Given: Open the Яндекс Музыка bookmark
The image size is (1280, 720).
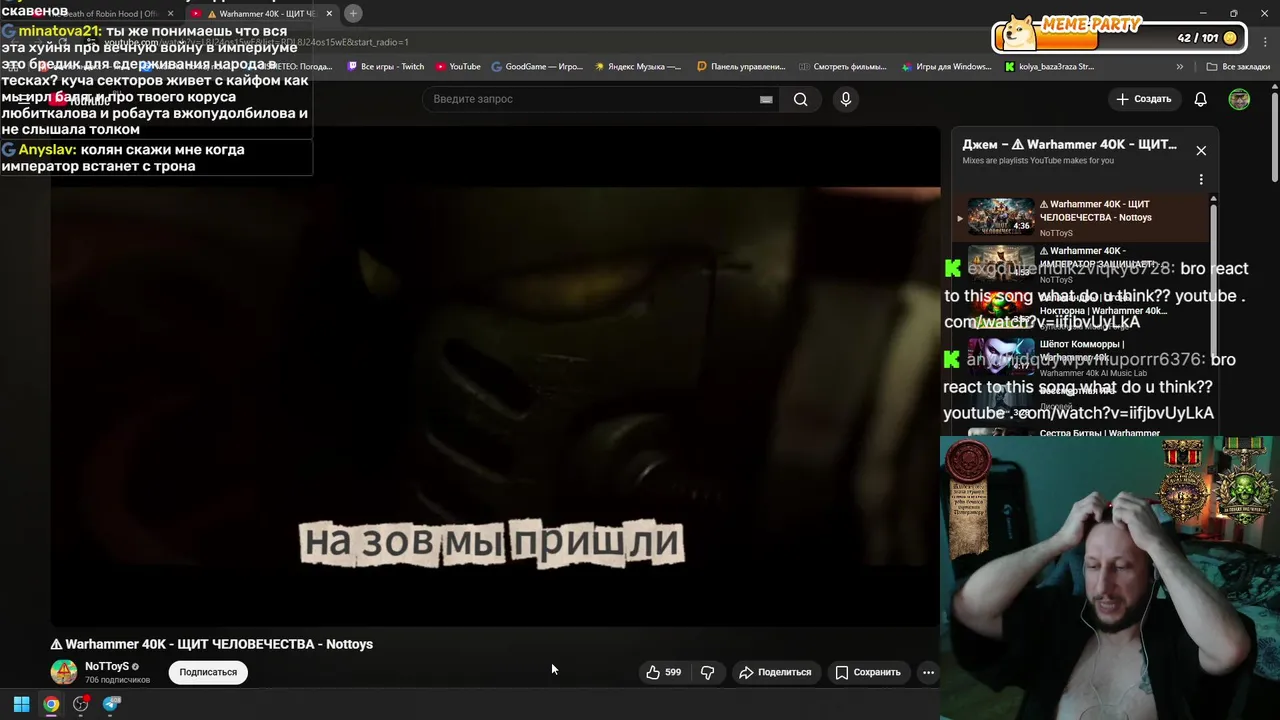Looking at the screenshot, I should [x=638, y=67].
